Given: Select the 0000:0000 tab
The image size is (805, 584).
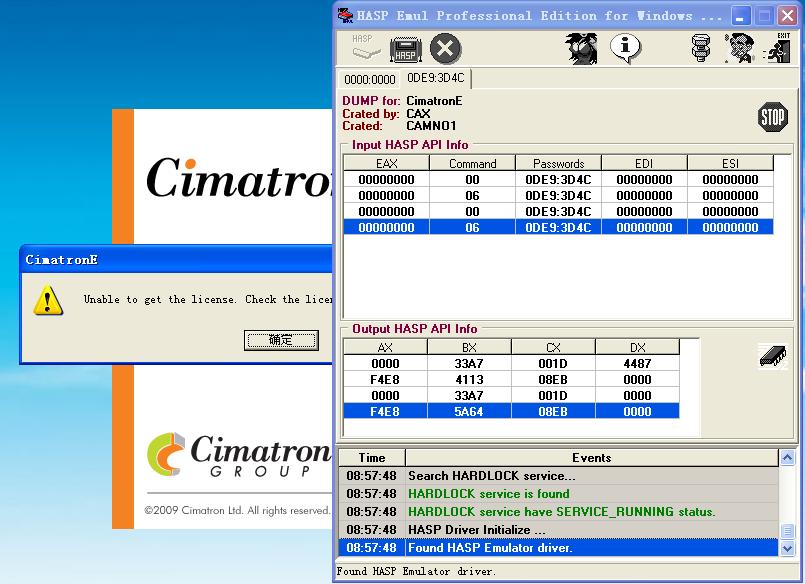Looking at the screenshot, I should [370, 80].
